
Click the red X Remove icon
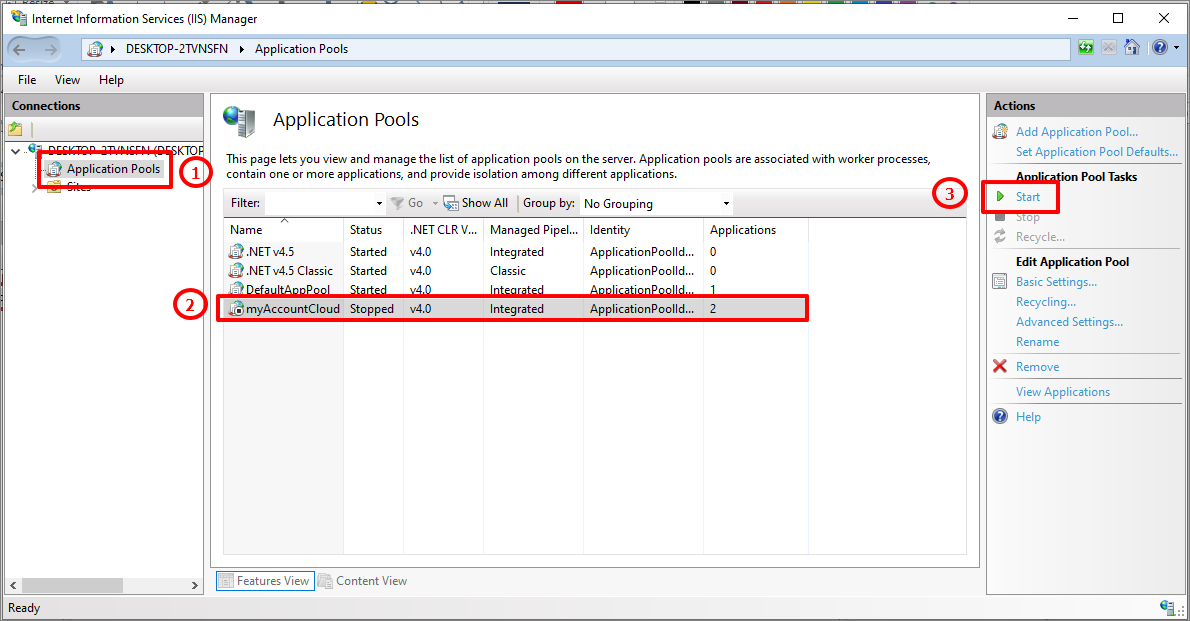tap(1000, 367)
